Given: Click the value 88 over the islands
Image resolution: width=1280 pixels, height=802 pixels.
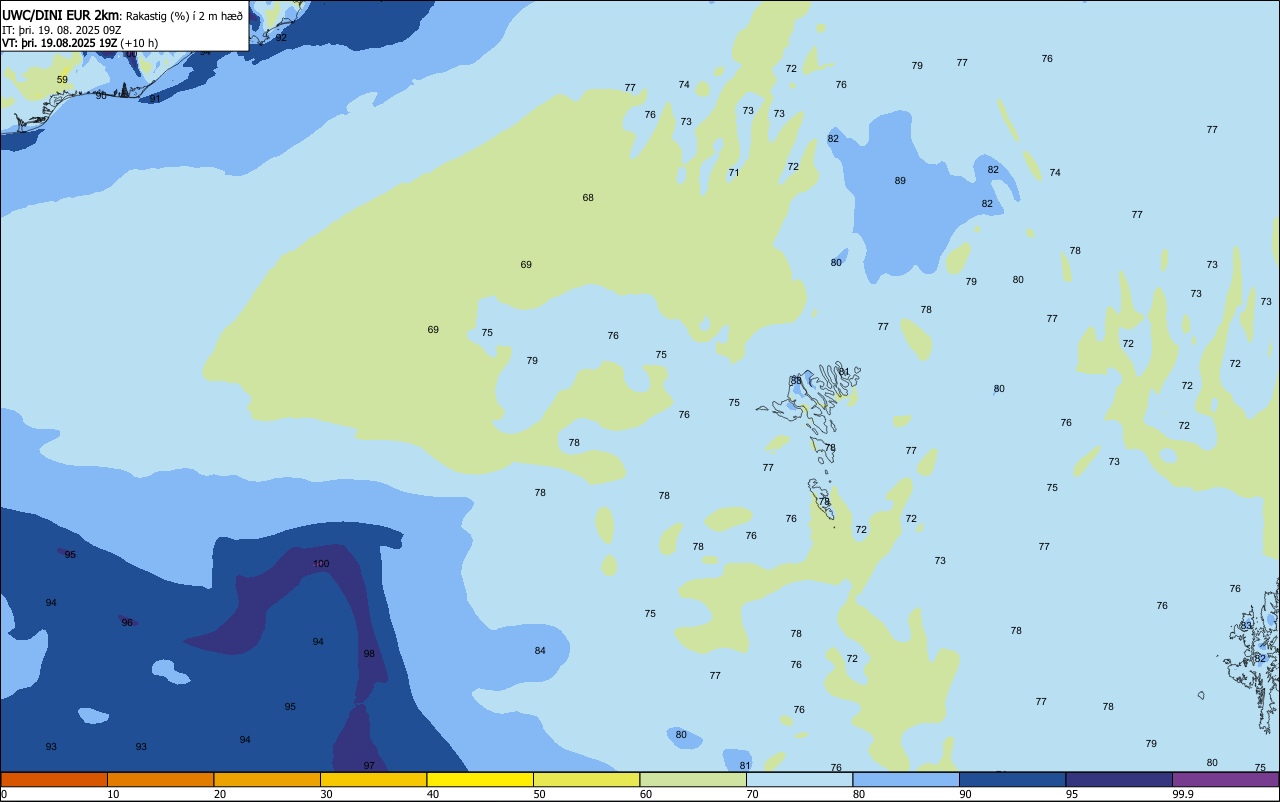Looking at the screenshot, I should (796, 381).
